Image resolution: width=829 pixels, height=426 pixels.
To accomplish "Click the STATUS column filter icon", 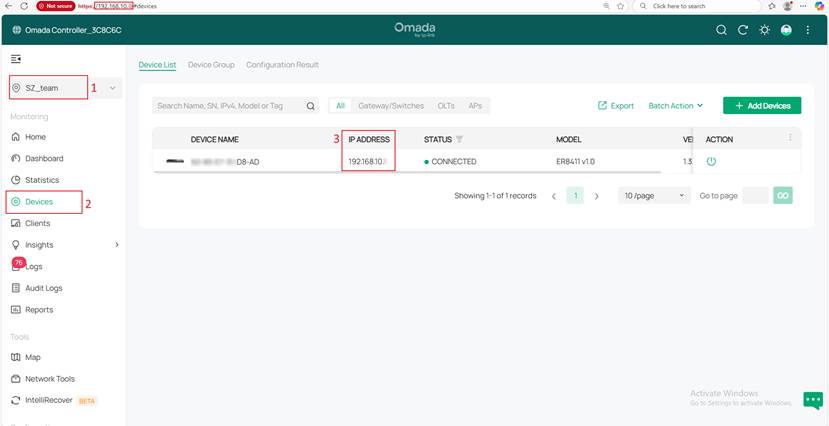I will (x=459, y=139).
